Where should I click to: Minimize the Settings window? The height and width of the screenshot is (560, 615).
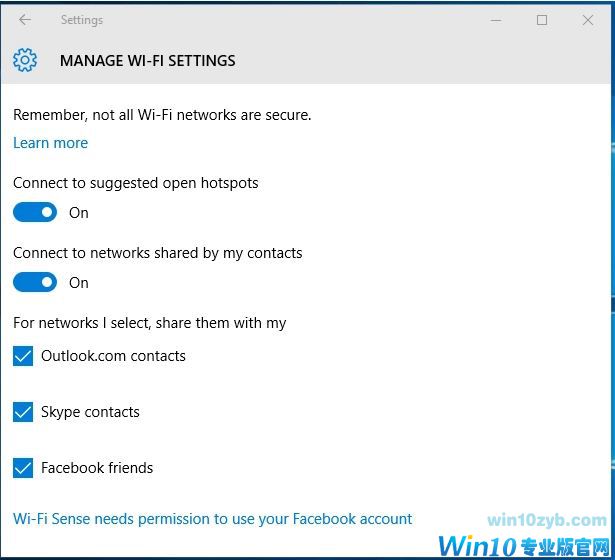[496, 20]
